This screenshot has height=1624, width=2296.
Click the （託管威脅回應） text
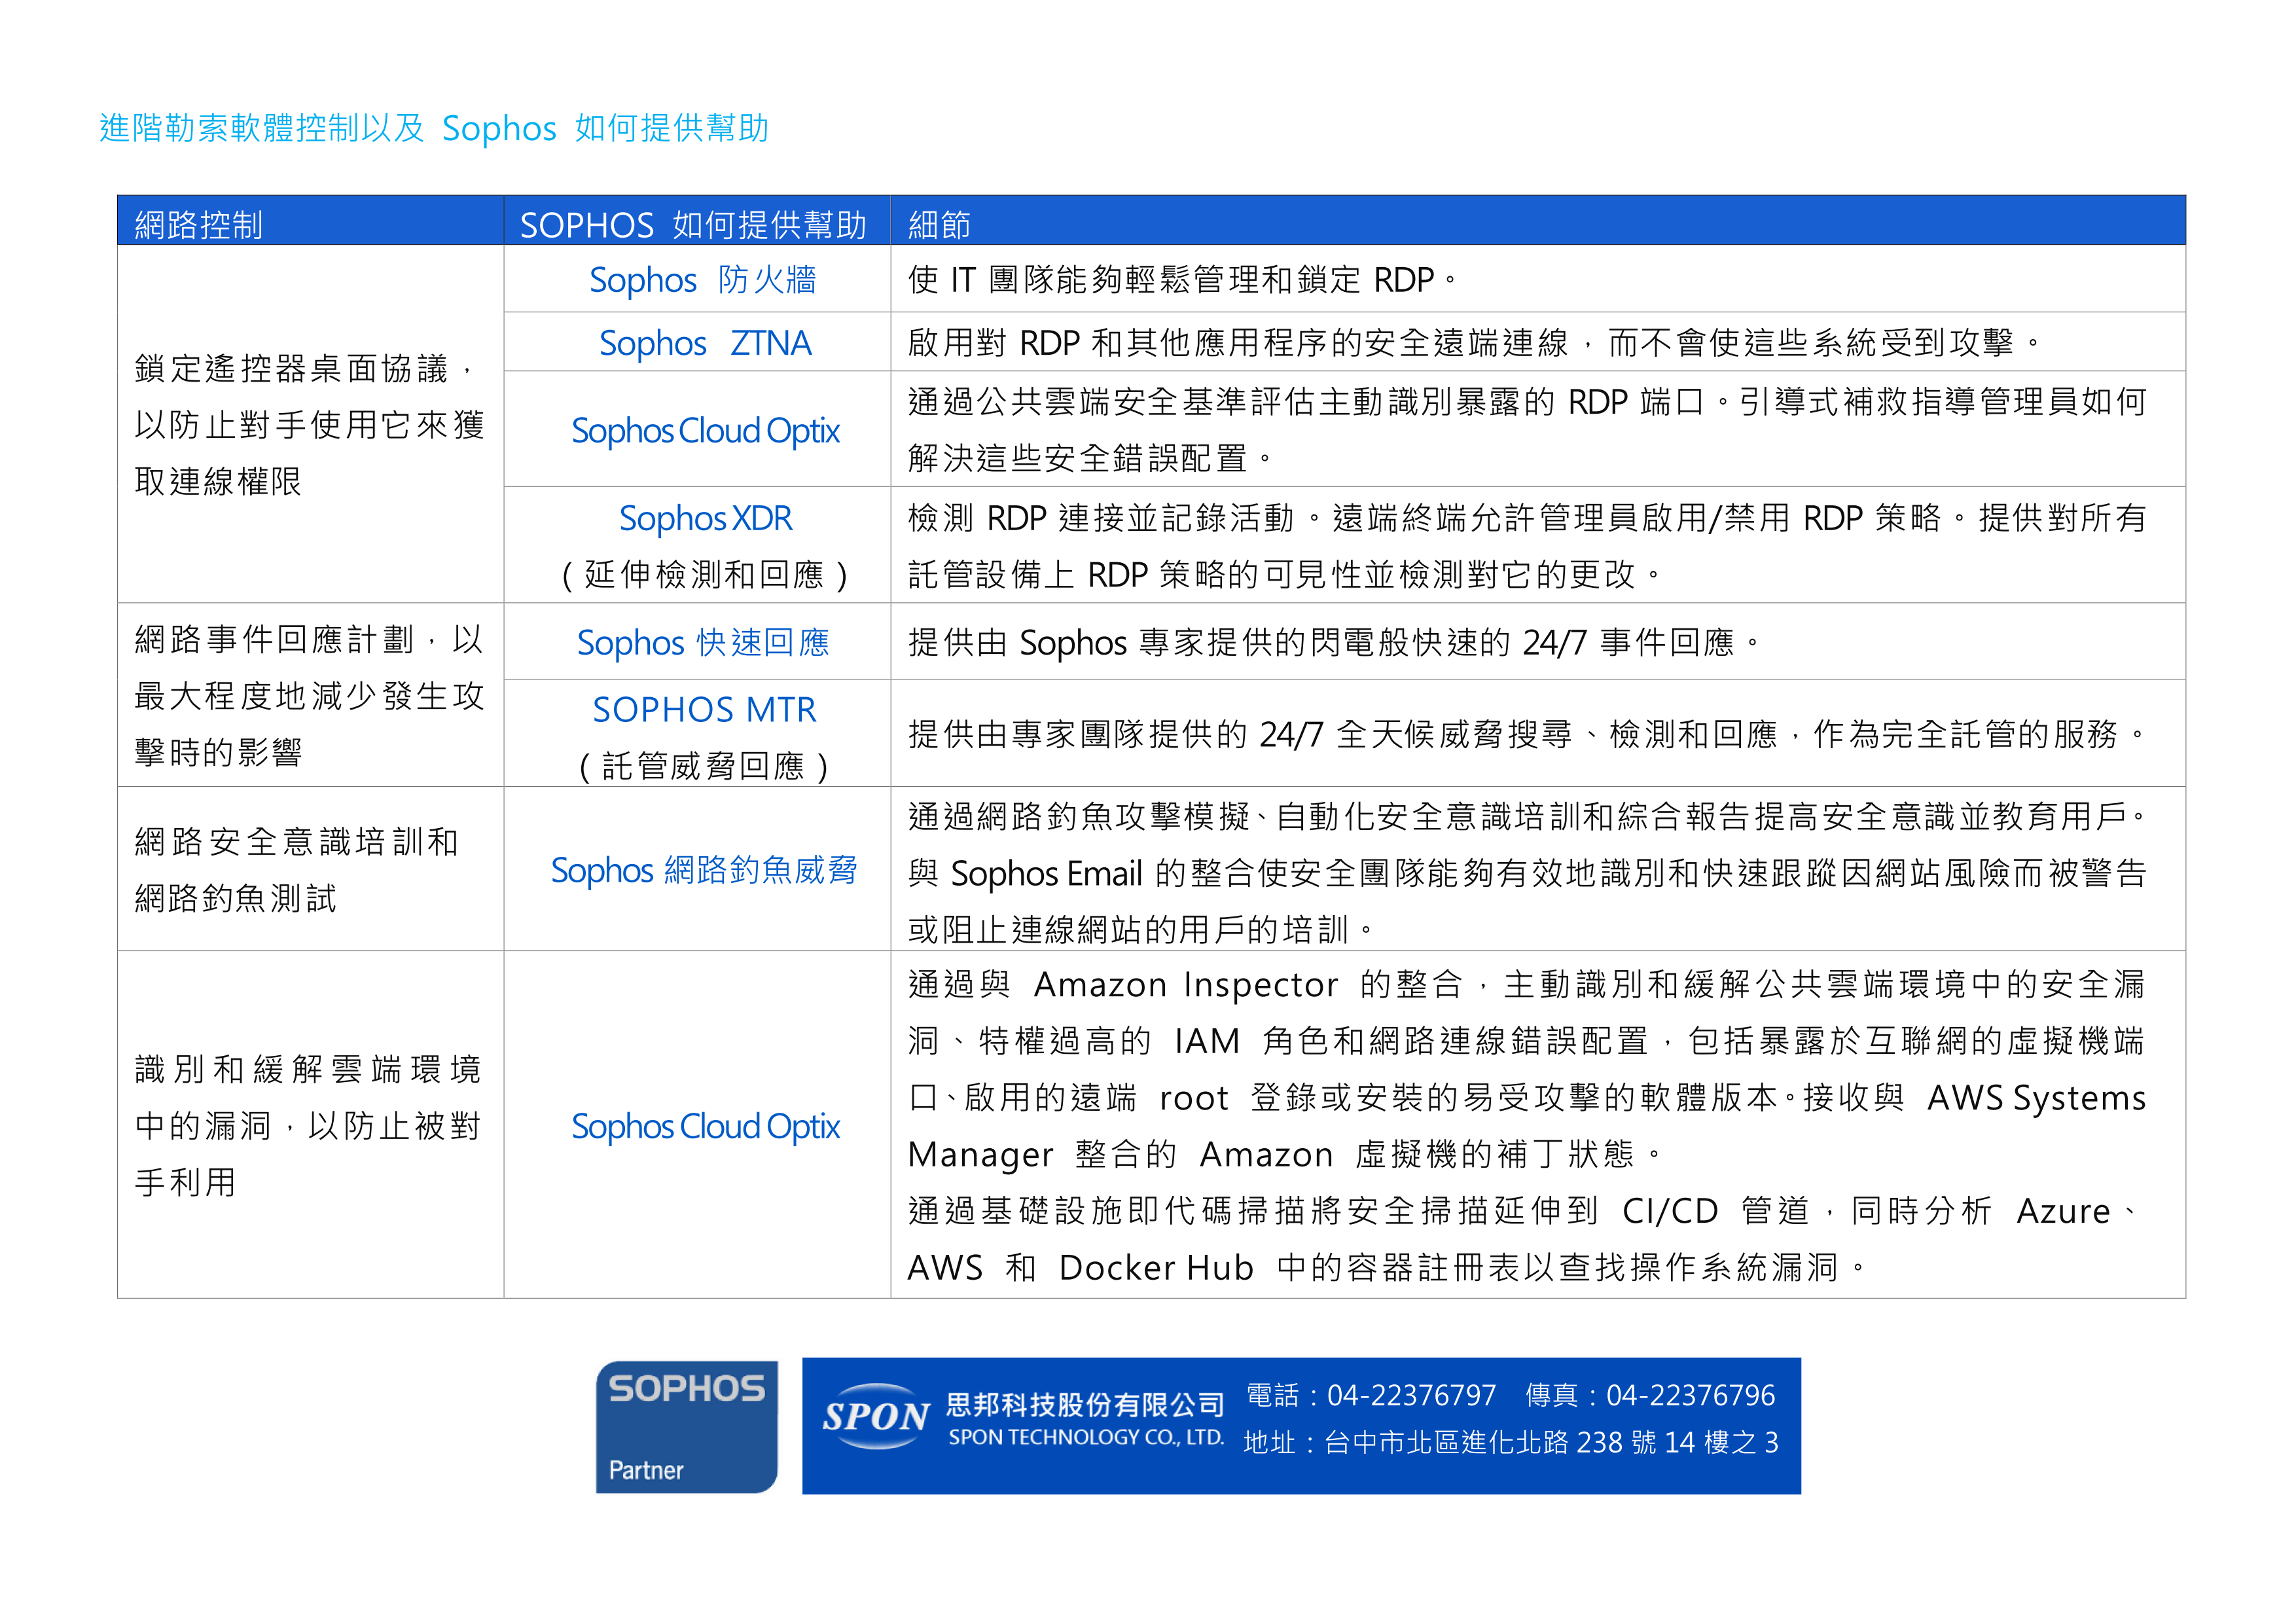(704, 766)
